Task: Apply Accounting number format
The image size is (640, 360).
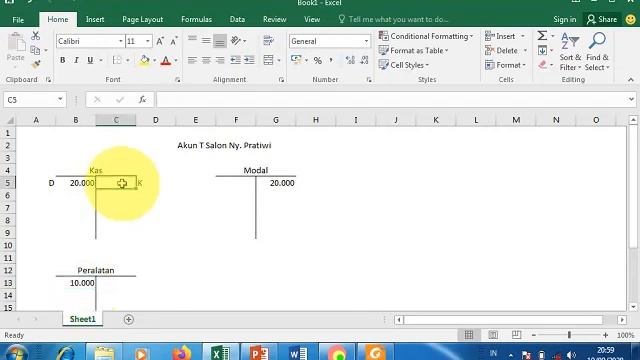Action: click(x=296, y=60)
